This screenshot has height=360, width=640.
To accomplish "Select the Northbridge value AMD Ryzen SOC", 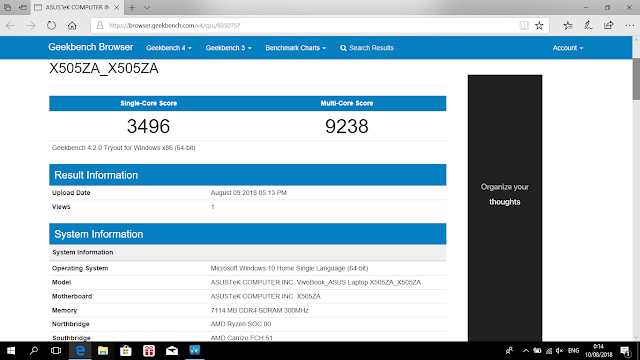I will 241,324.
